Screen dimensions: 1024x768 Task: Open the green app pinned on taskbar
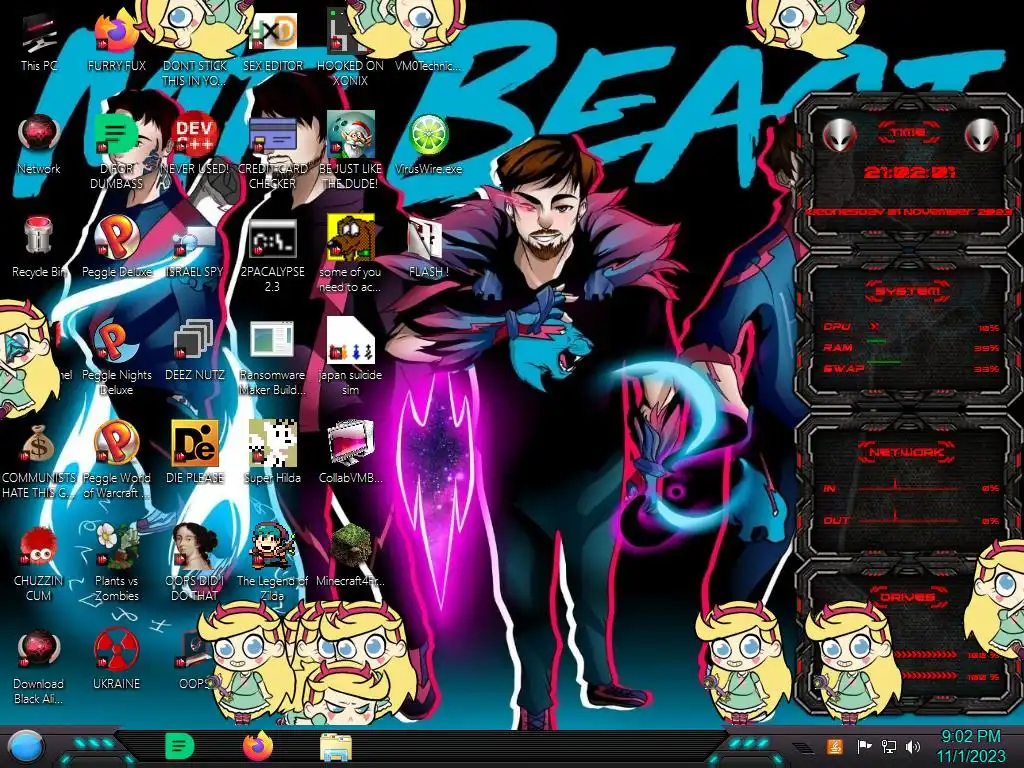click(x=180, y=746)
